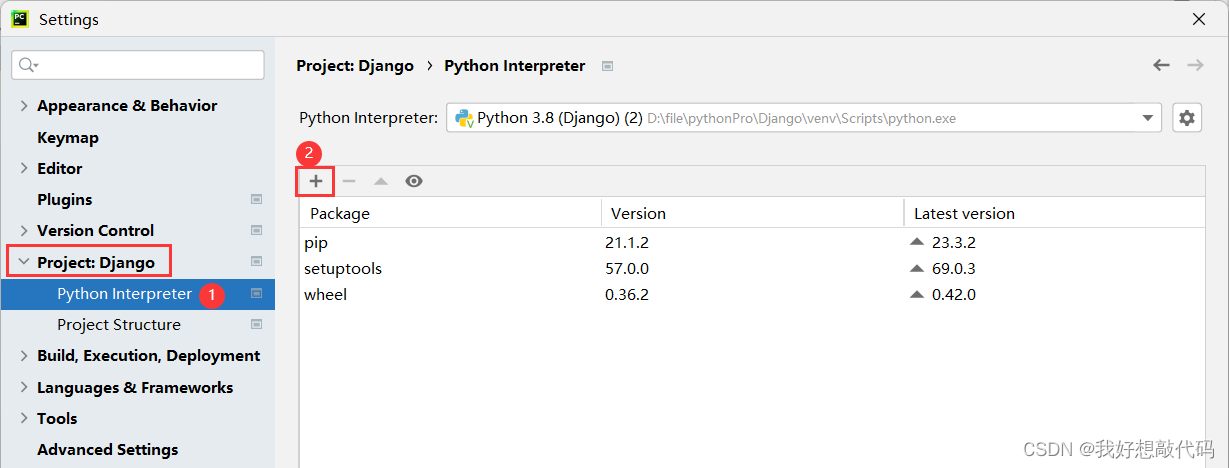Image resolution: width=1229 pixels, height=468 pixels.
Task: Click project icon next to Version Control
Action: click(x=256, y=231)
